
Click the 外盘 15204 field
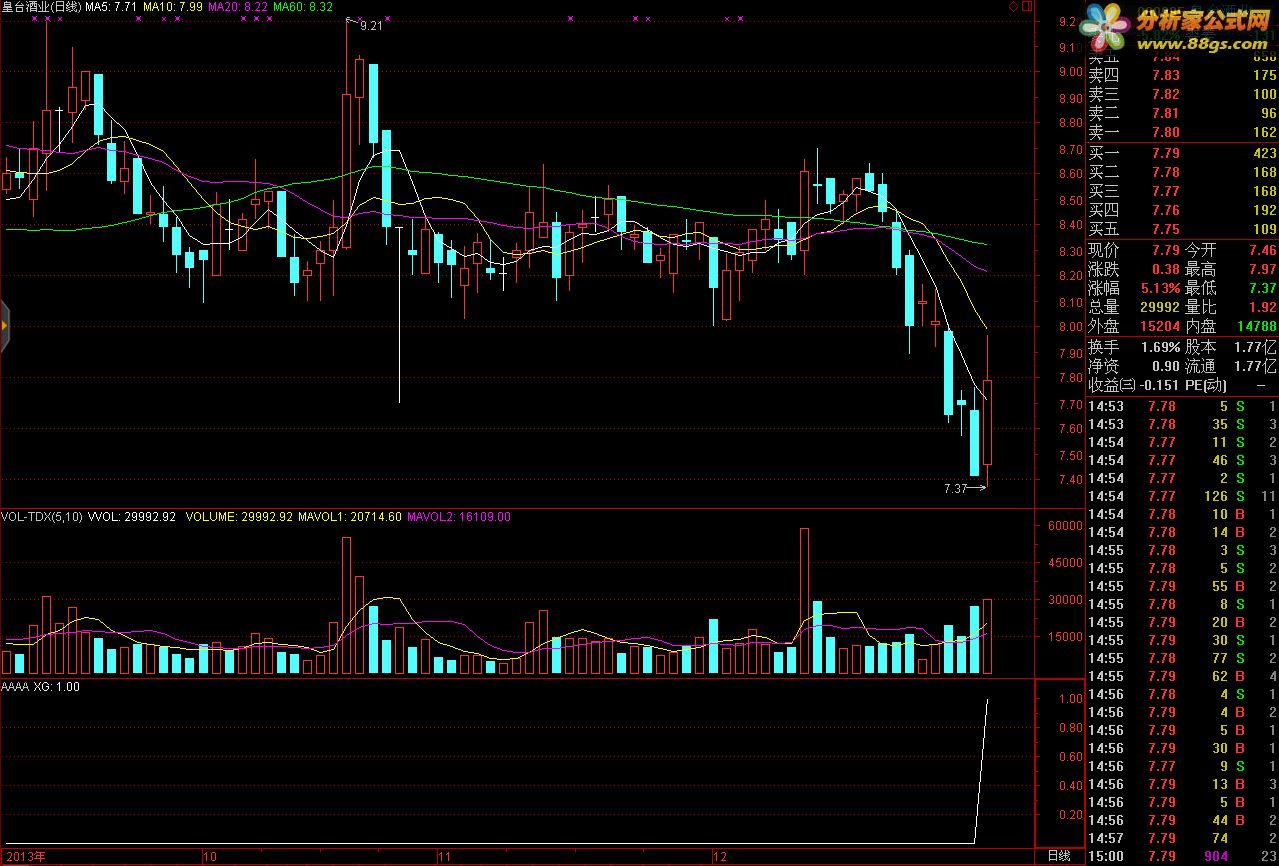pyautogui.click(x=1134, y=326)
